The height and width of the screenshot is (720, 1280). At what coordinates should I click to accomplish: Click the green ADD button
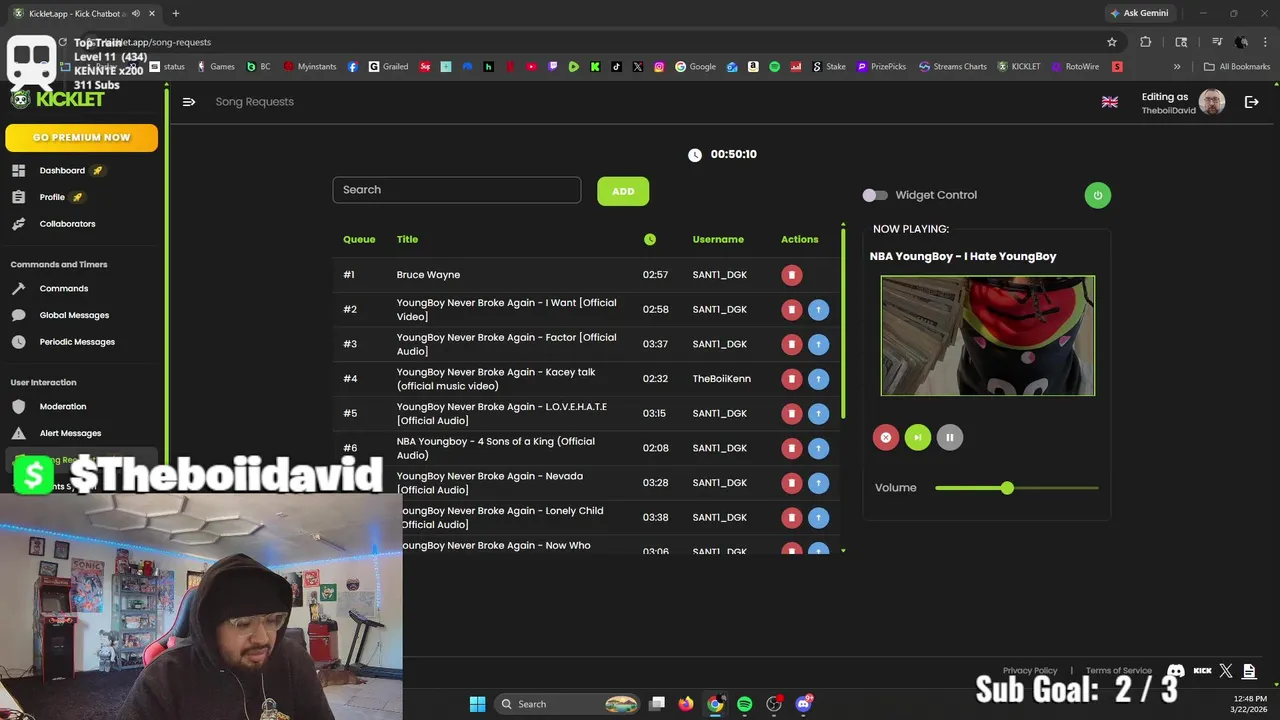[623, 191]
